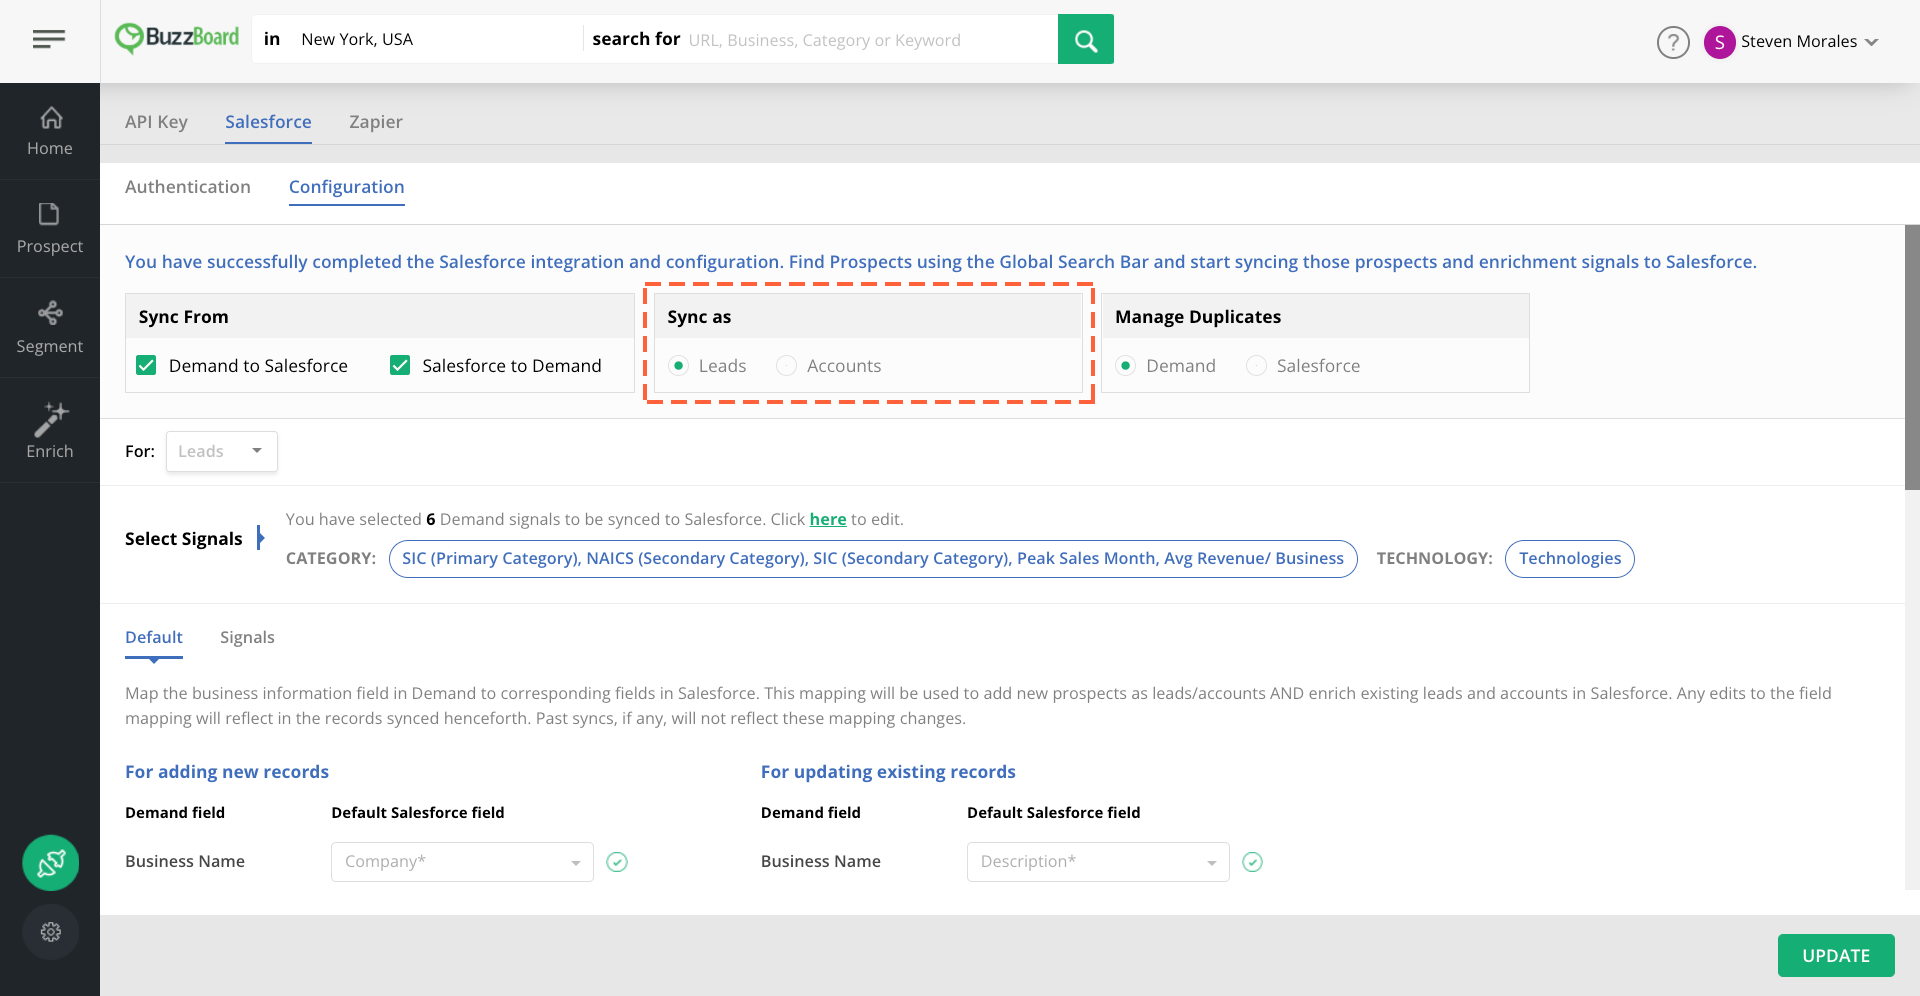
Task: Click the 'Select Signals' label
Action: point(184,539)
